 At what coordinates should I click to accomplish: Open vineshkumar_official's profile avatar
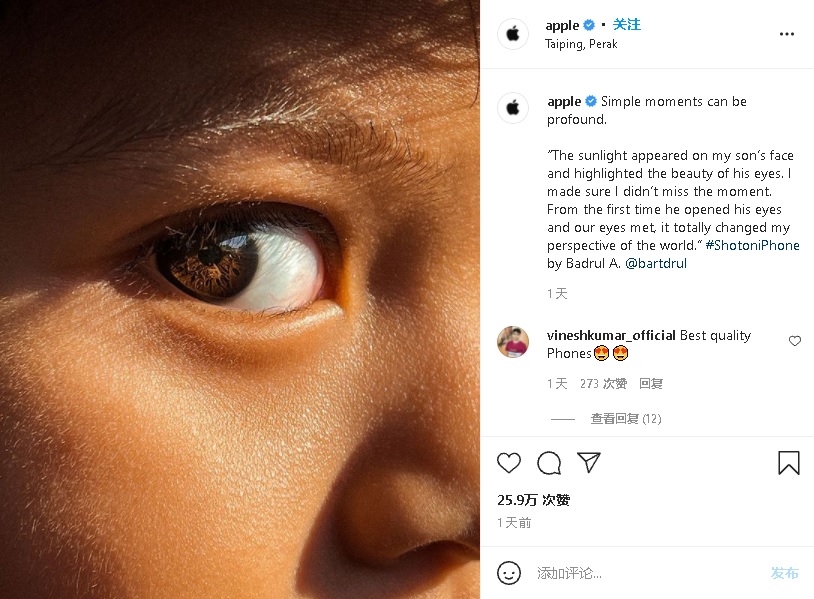point(513,342)
